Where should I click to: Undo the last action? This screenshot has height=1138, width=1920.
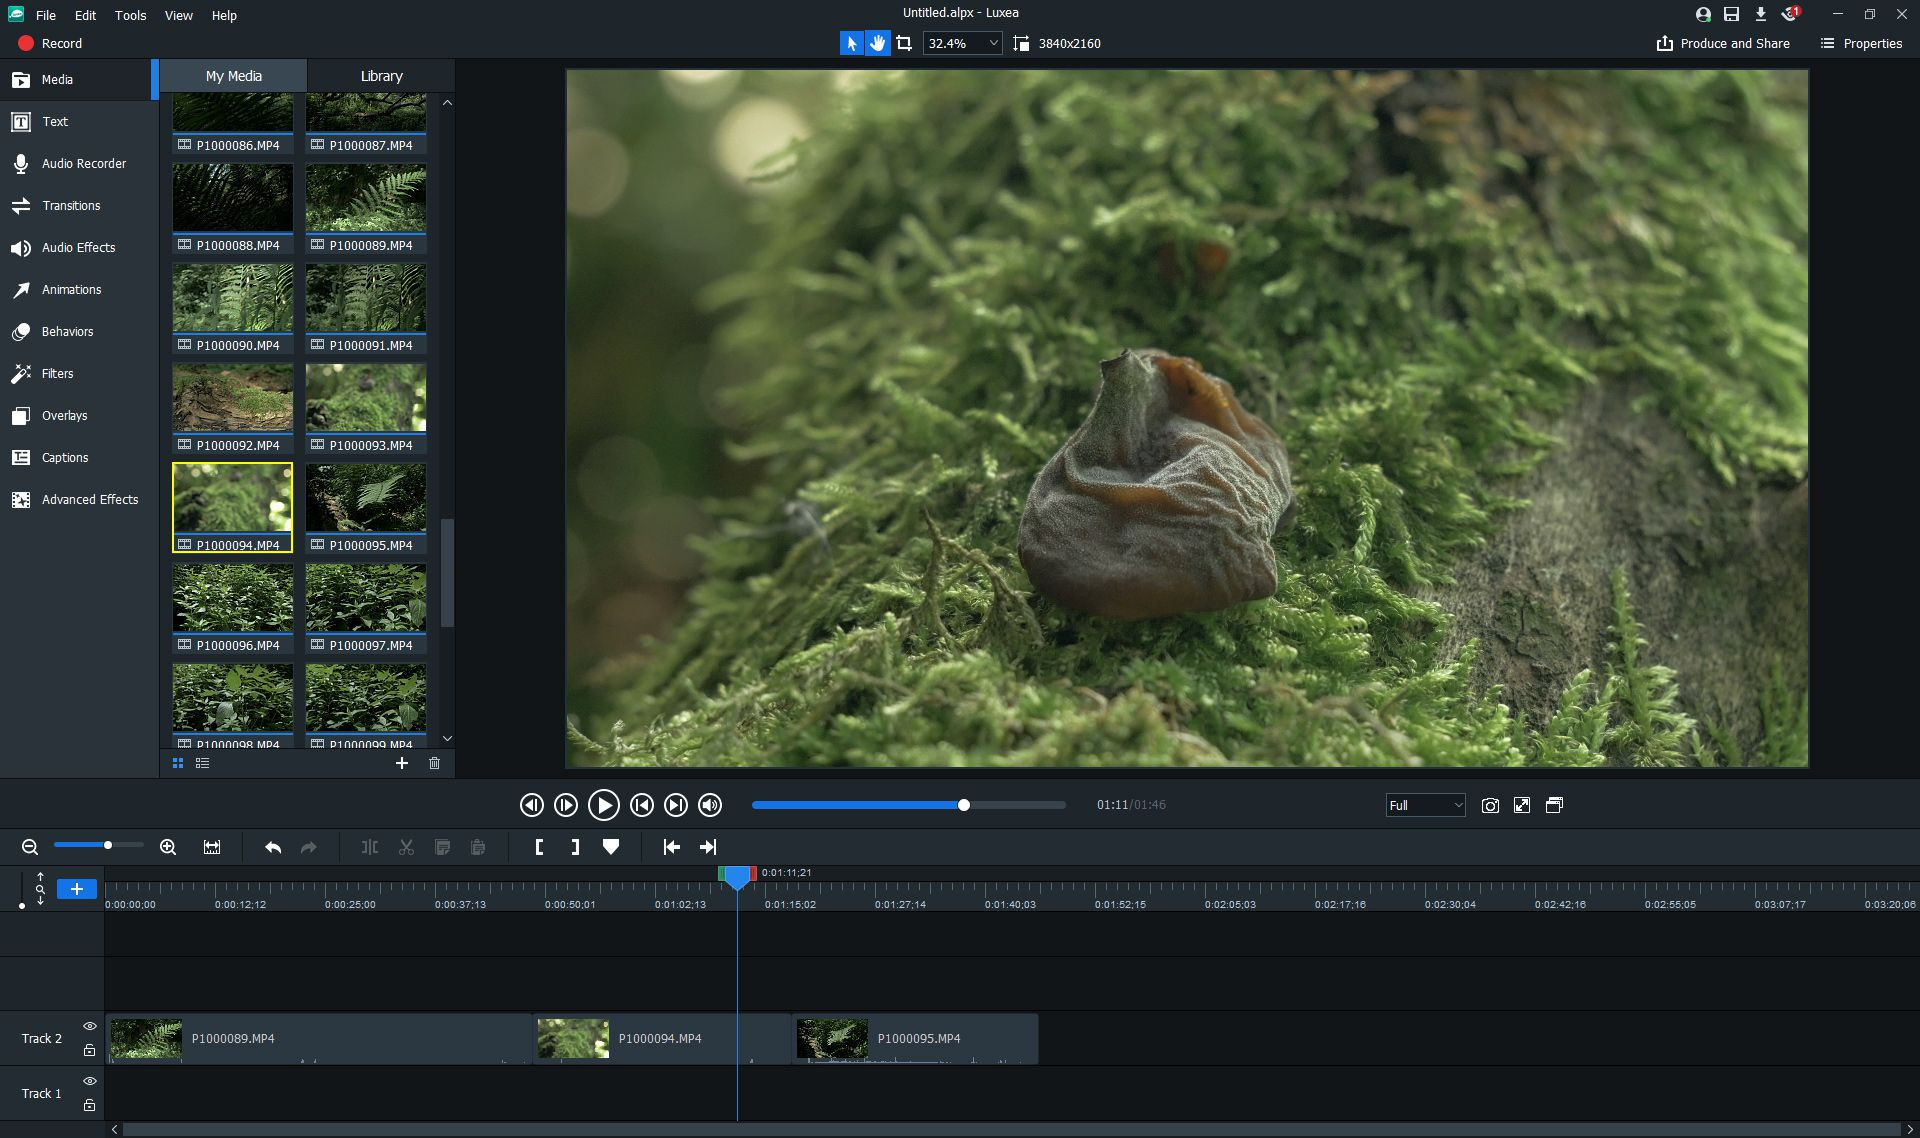[x=273, y=847]
